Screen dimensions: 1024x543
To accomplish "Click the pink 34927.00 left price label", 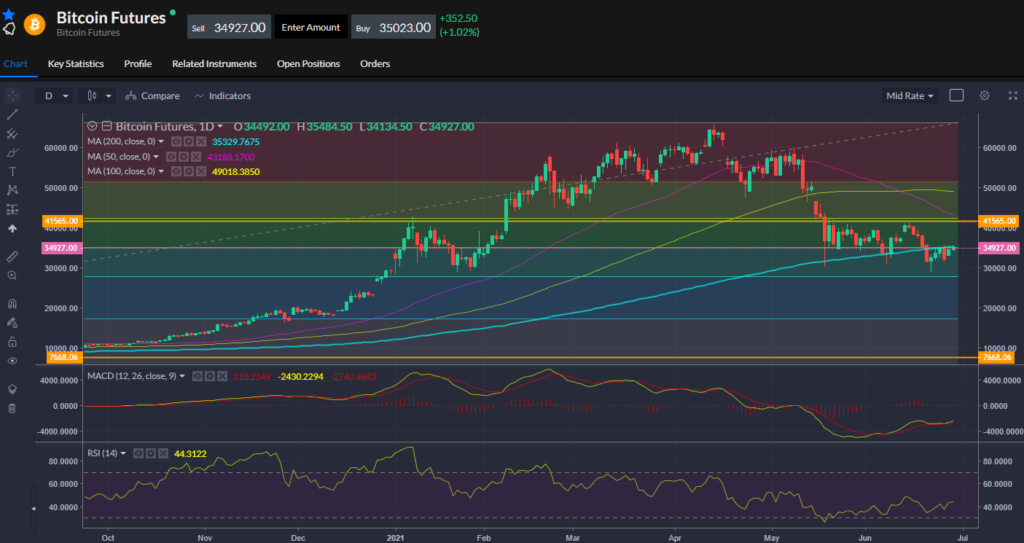I will (x=62, y=248).
